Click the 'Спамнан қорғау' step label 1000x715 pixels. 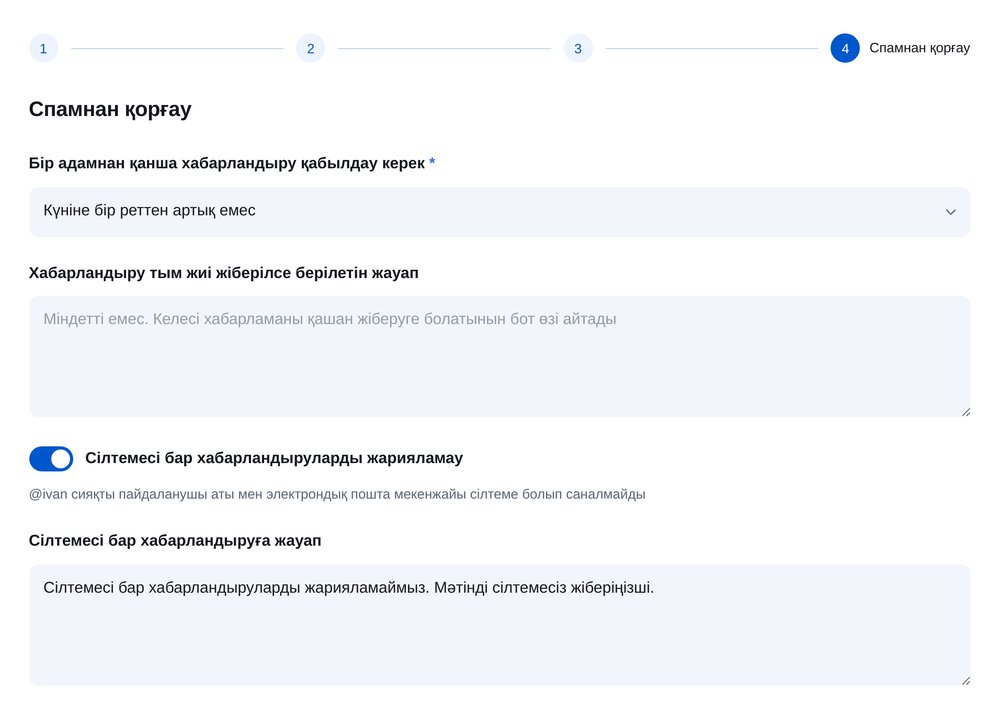[920, 48]
